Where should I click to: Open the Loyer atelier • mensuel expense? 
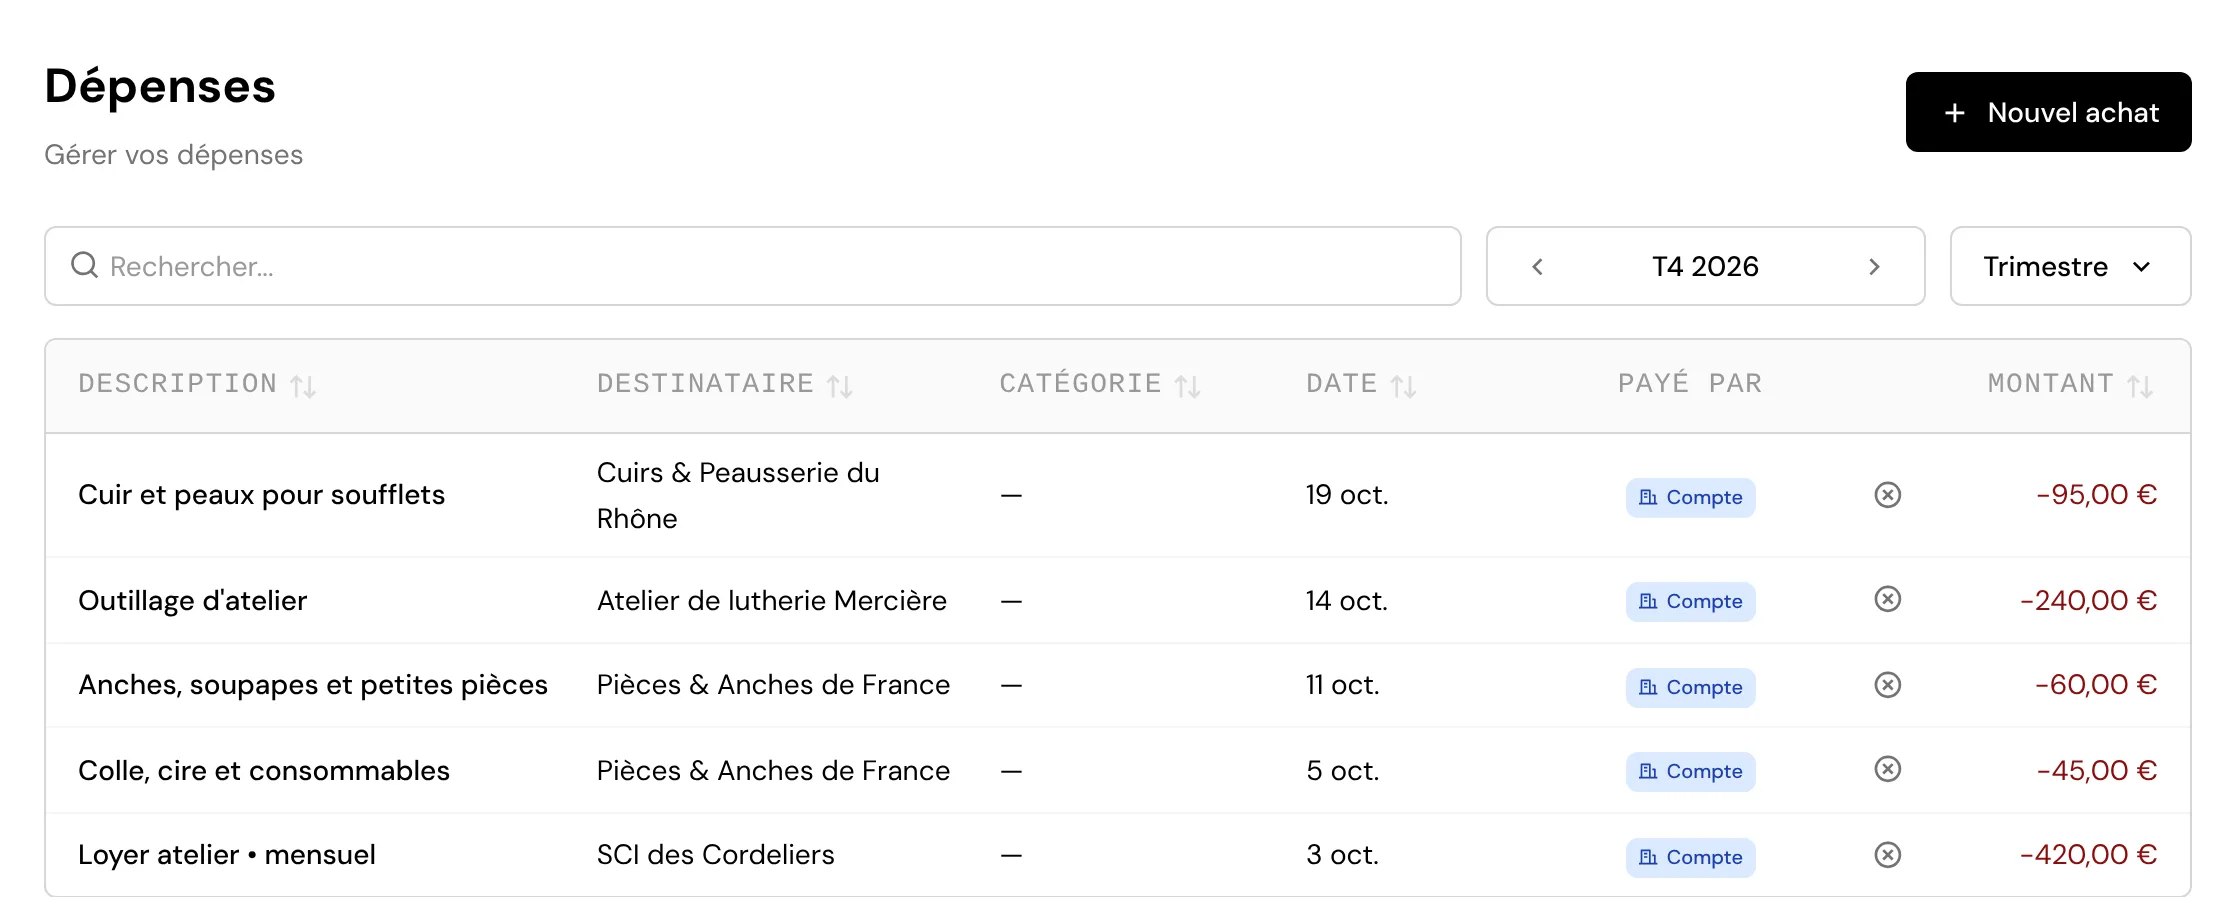pyautogui.click(x=227, y=855)
